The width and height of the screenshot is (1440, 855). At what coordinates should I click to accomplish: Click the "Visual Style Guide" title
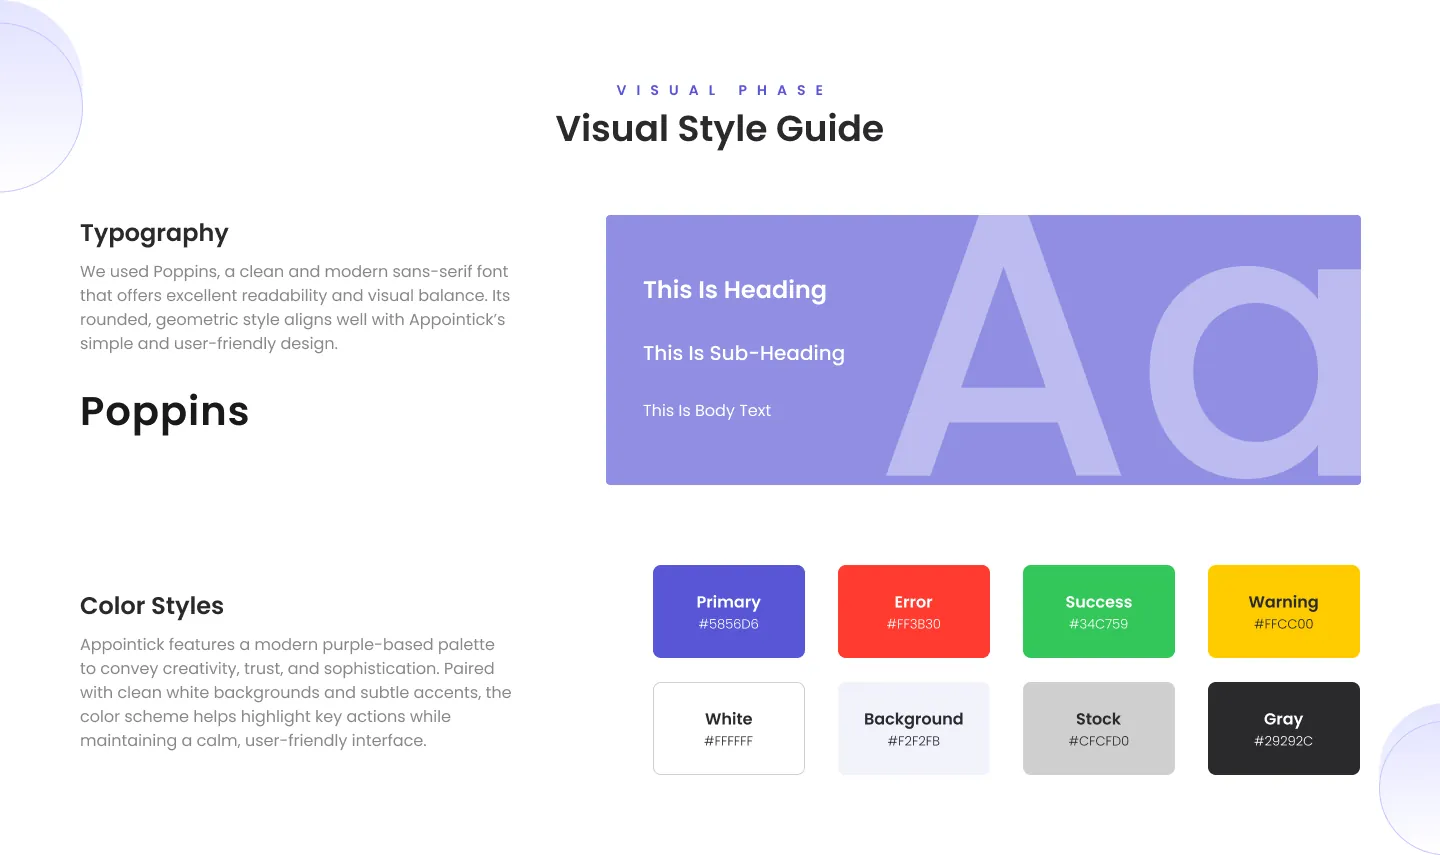point(720,129)
